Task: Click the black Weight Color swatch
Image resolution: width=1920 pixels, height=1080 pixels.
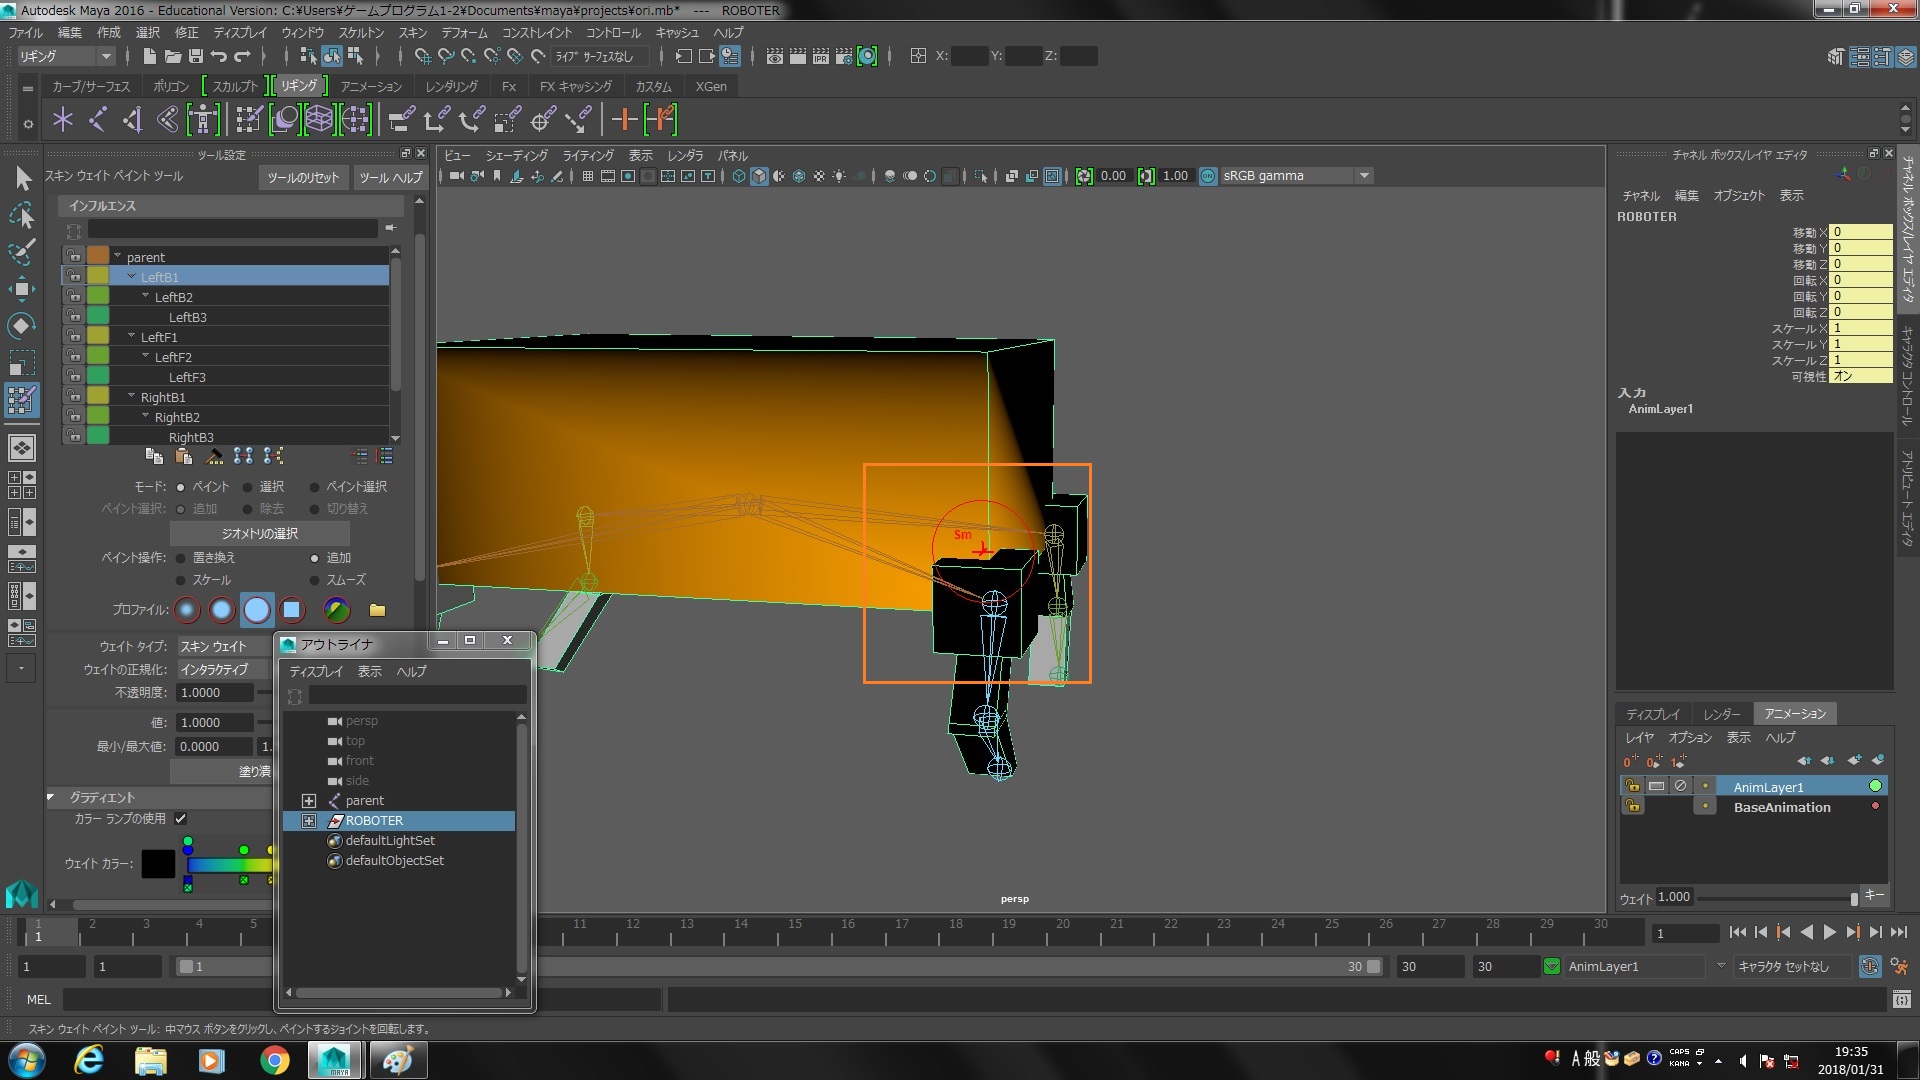Action: click(x=158, y=863)
